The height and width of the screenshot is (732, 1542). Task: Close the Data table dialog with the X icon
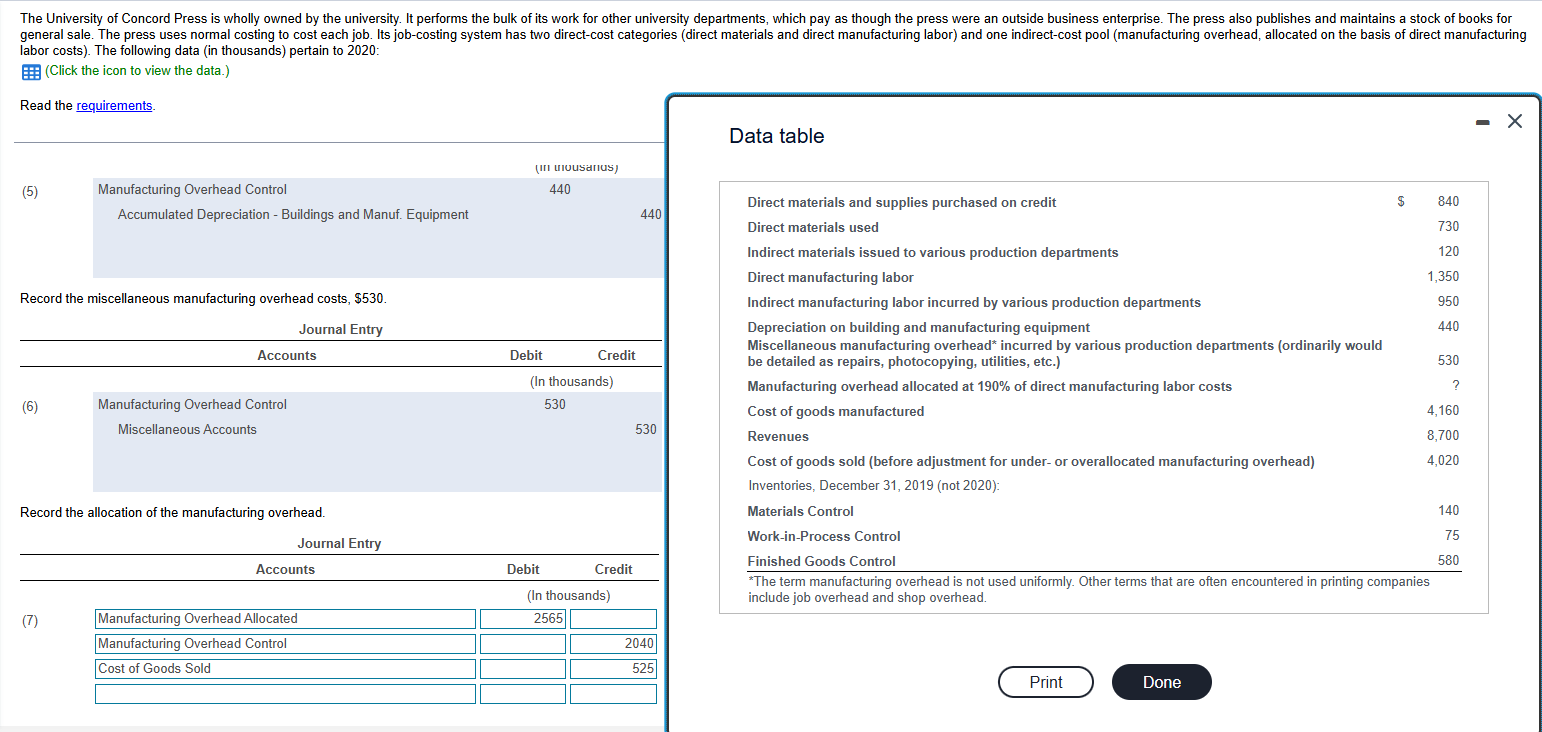1514,120
